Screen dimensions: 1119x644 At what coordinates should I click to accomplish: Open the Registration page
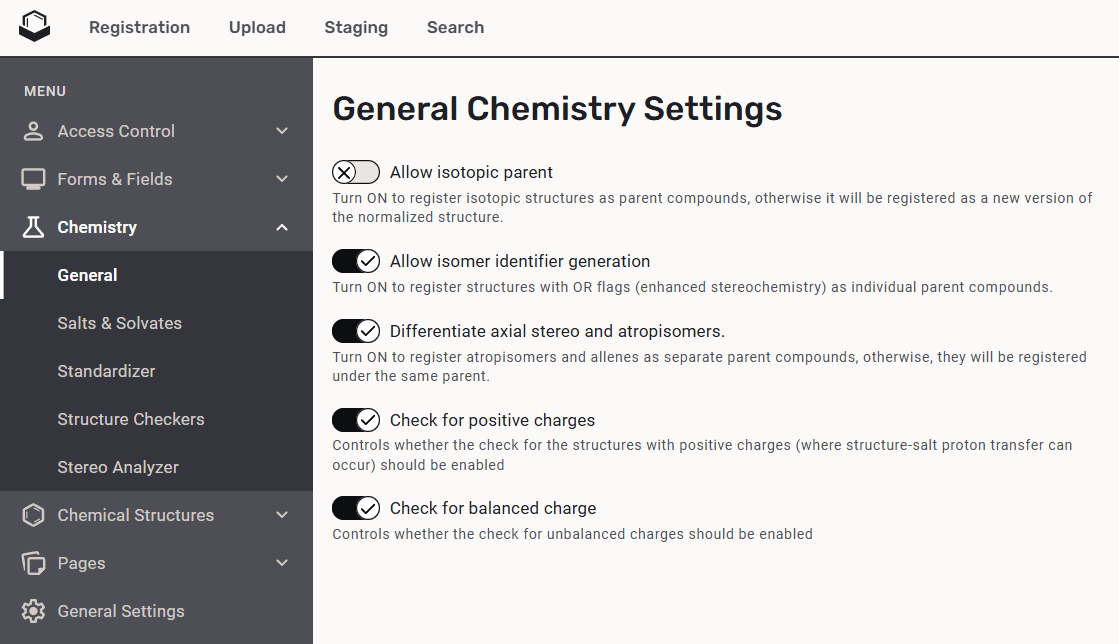pos(139,27)
